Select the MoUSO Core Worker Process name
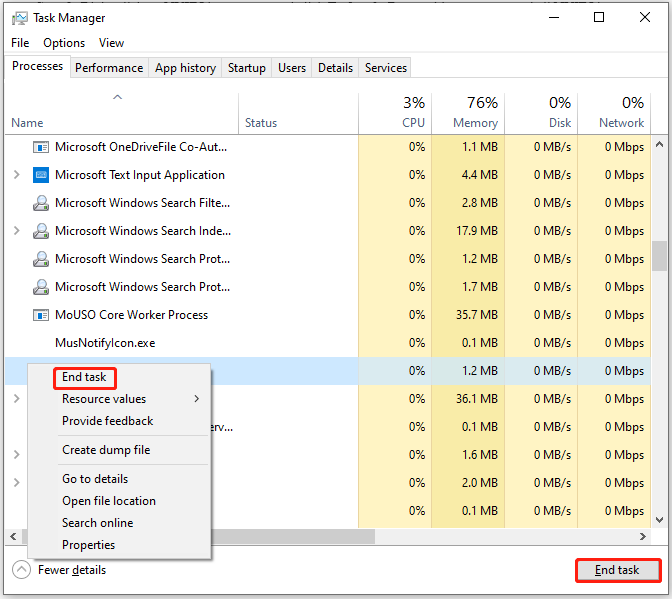Viewport: 672px width, 599px height. coord(131,315)
